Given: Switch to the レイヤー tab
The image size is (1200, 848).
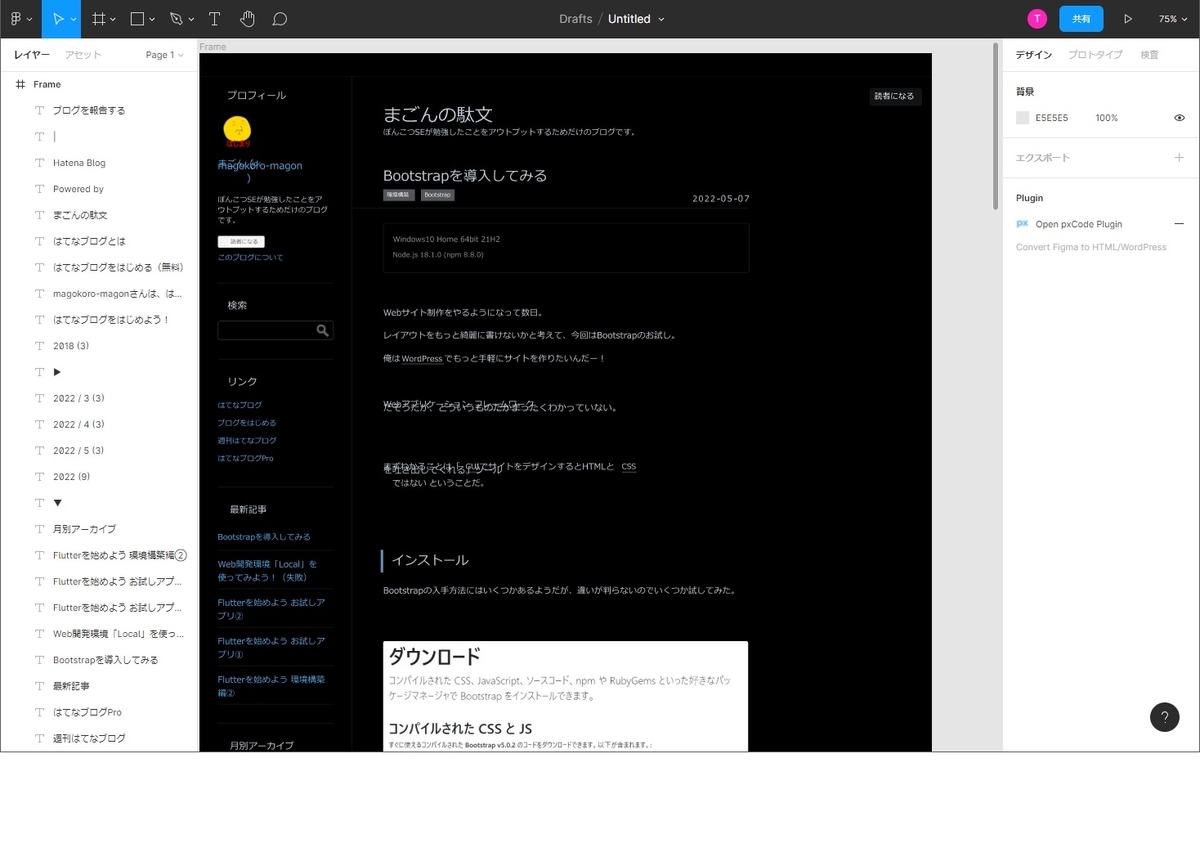Looking at the screenshot, I should click(x=32, y=55).
